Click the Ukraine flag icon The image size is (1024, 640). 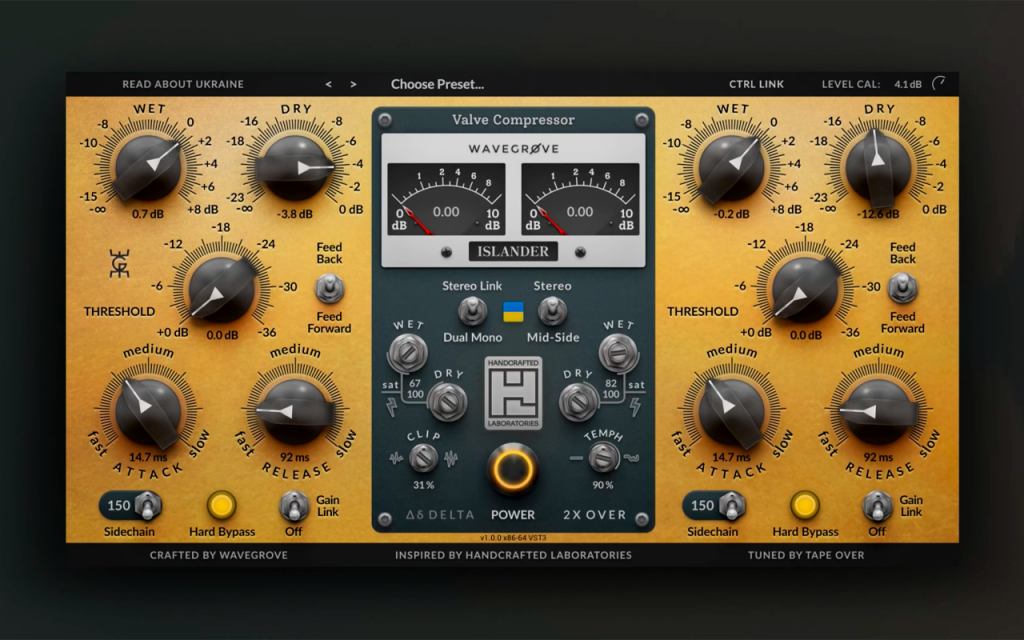pyautogui.click(x=513, y=312)
